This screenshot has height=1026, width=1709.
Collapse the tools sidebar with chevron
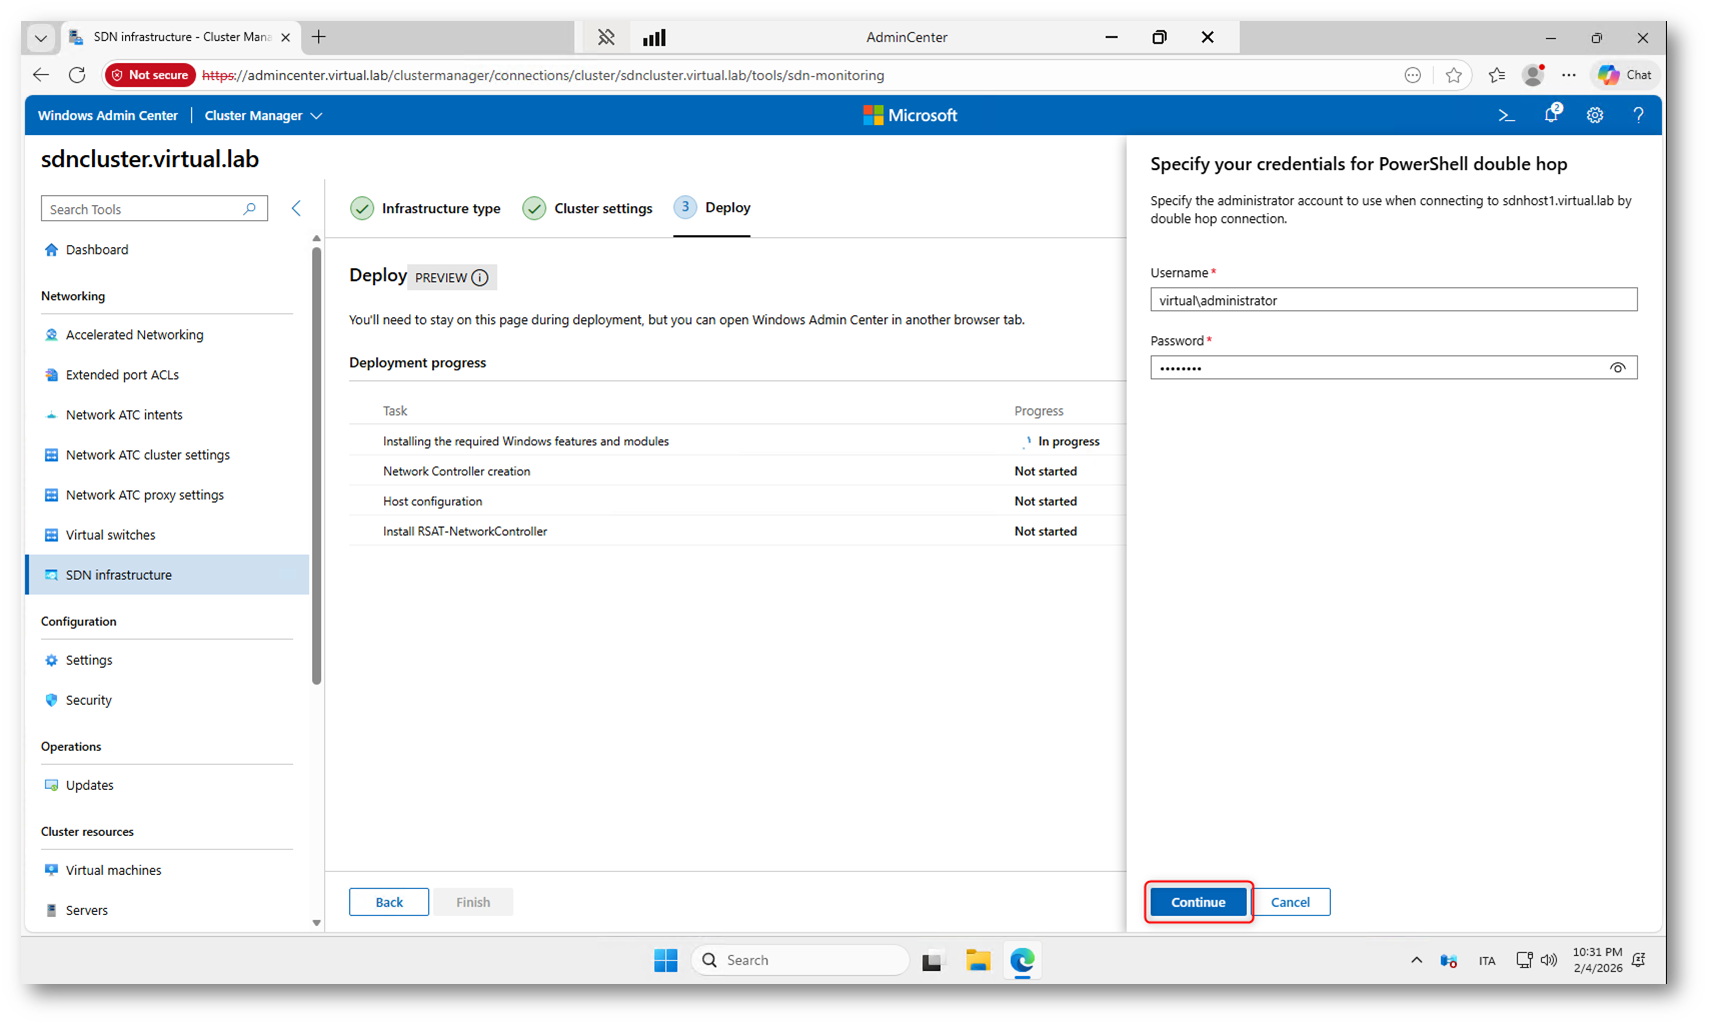[x=296, y=209]
